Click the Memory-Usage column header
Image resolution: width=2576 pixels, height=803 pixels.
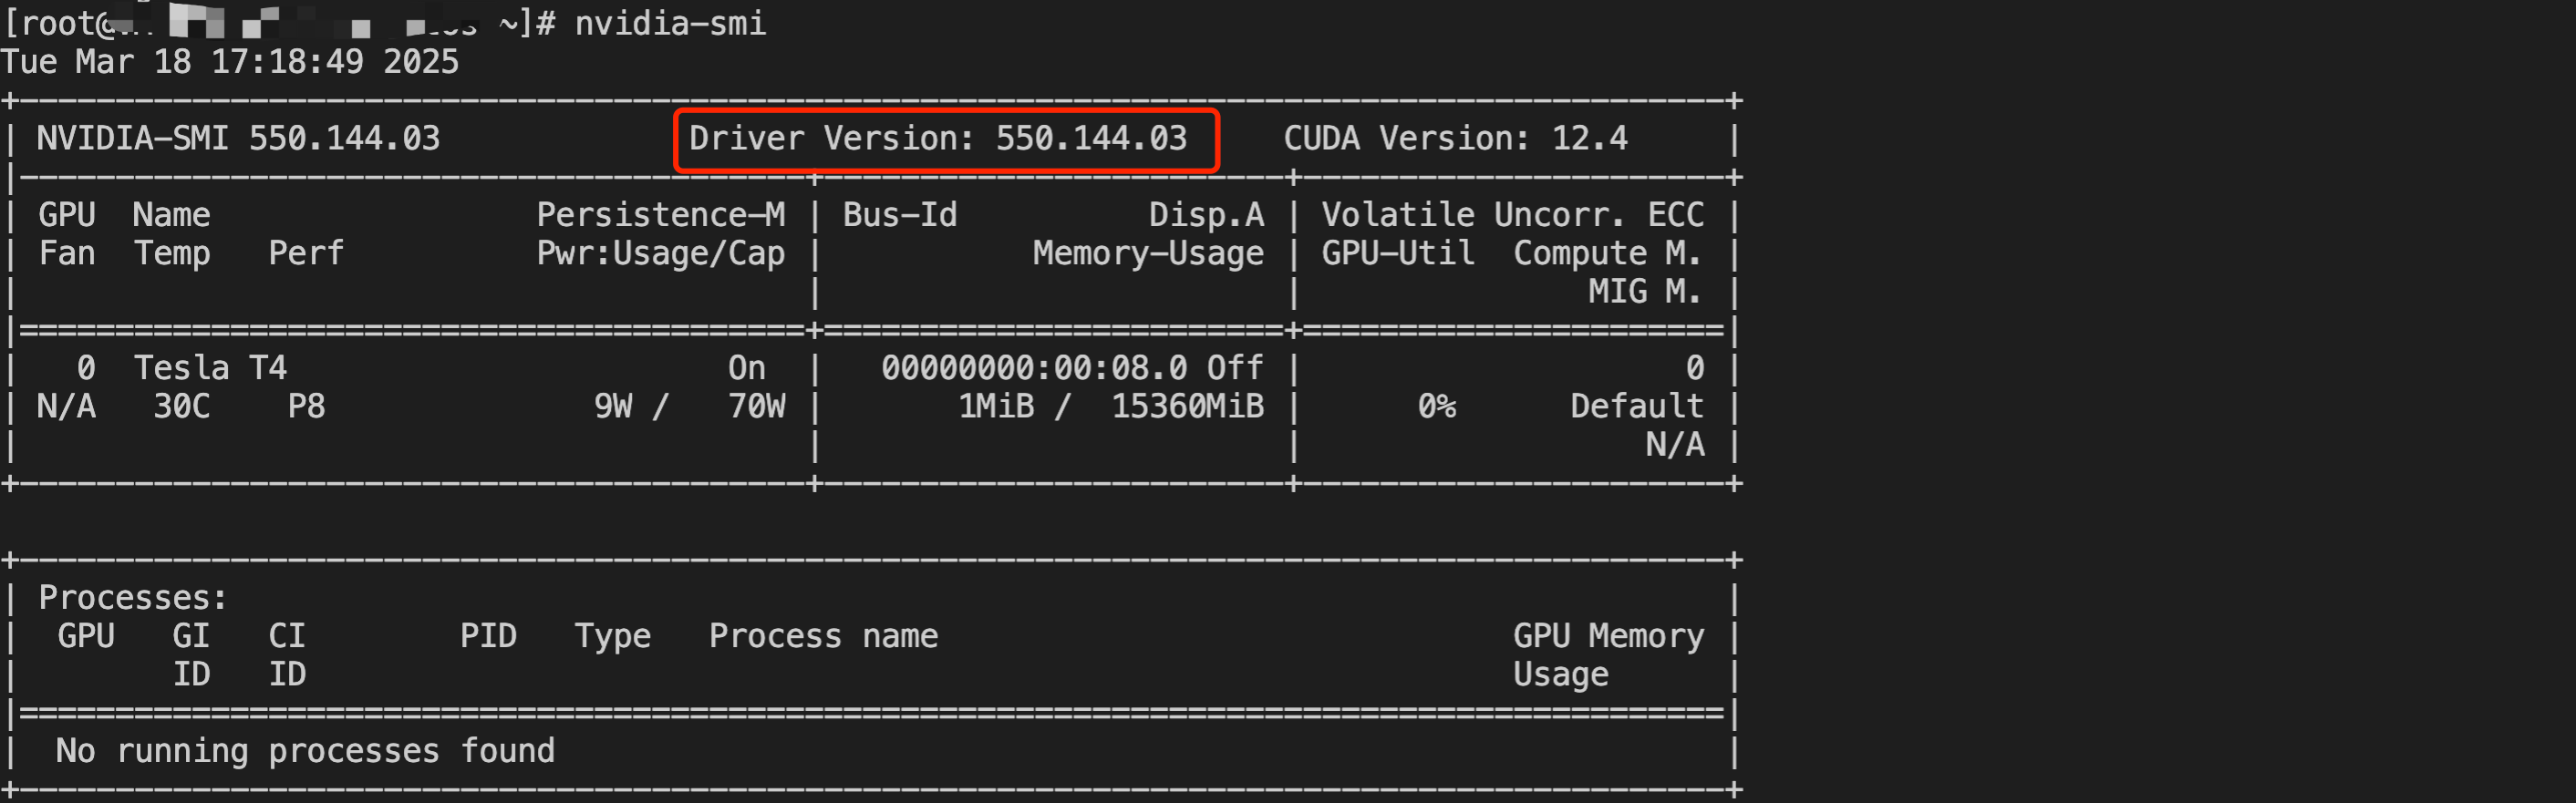(x=1147, y=253)
